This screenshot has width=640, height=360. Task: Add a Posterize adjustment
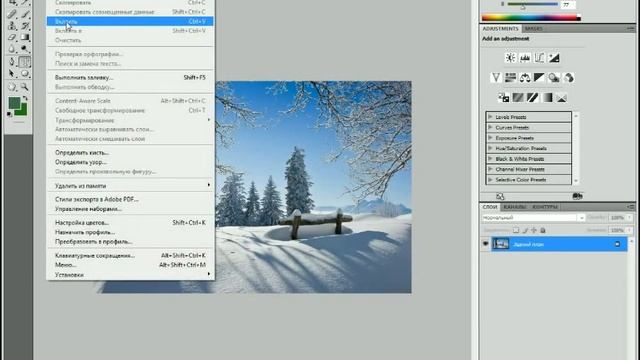point(518,98)
